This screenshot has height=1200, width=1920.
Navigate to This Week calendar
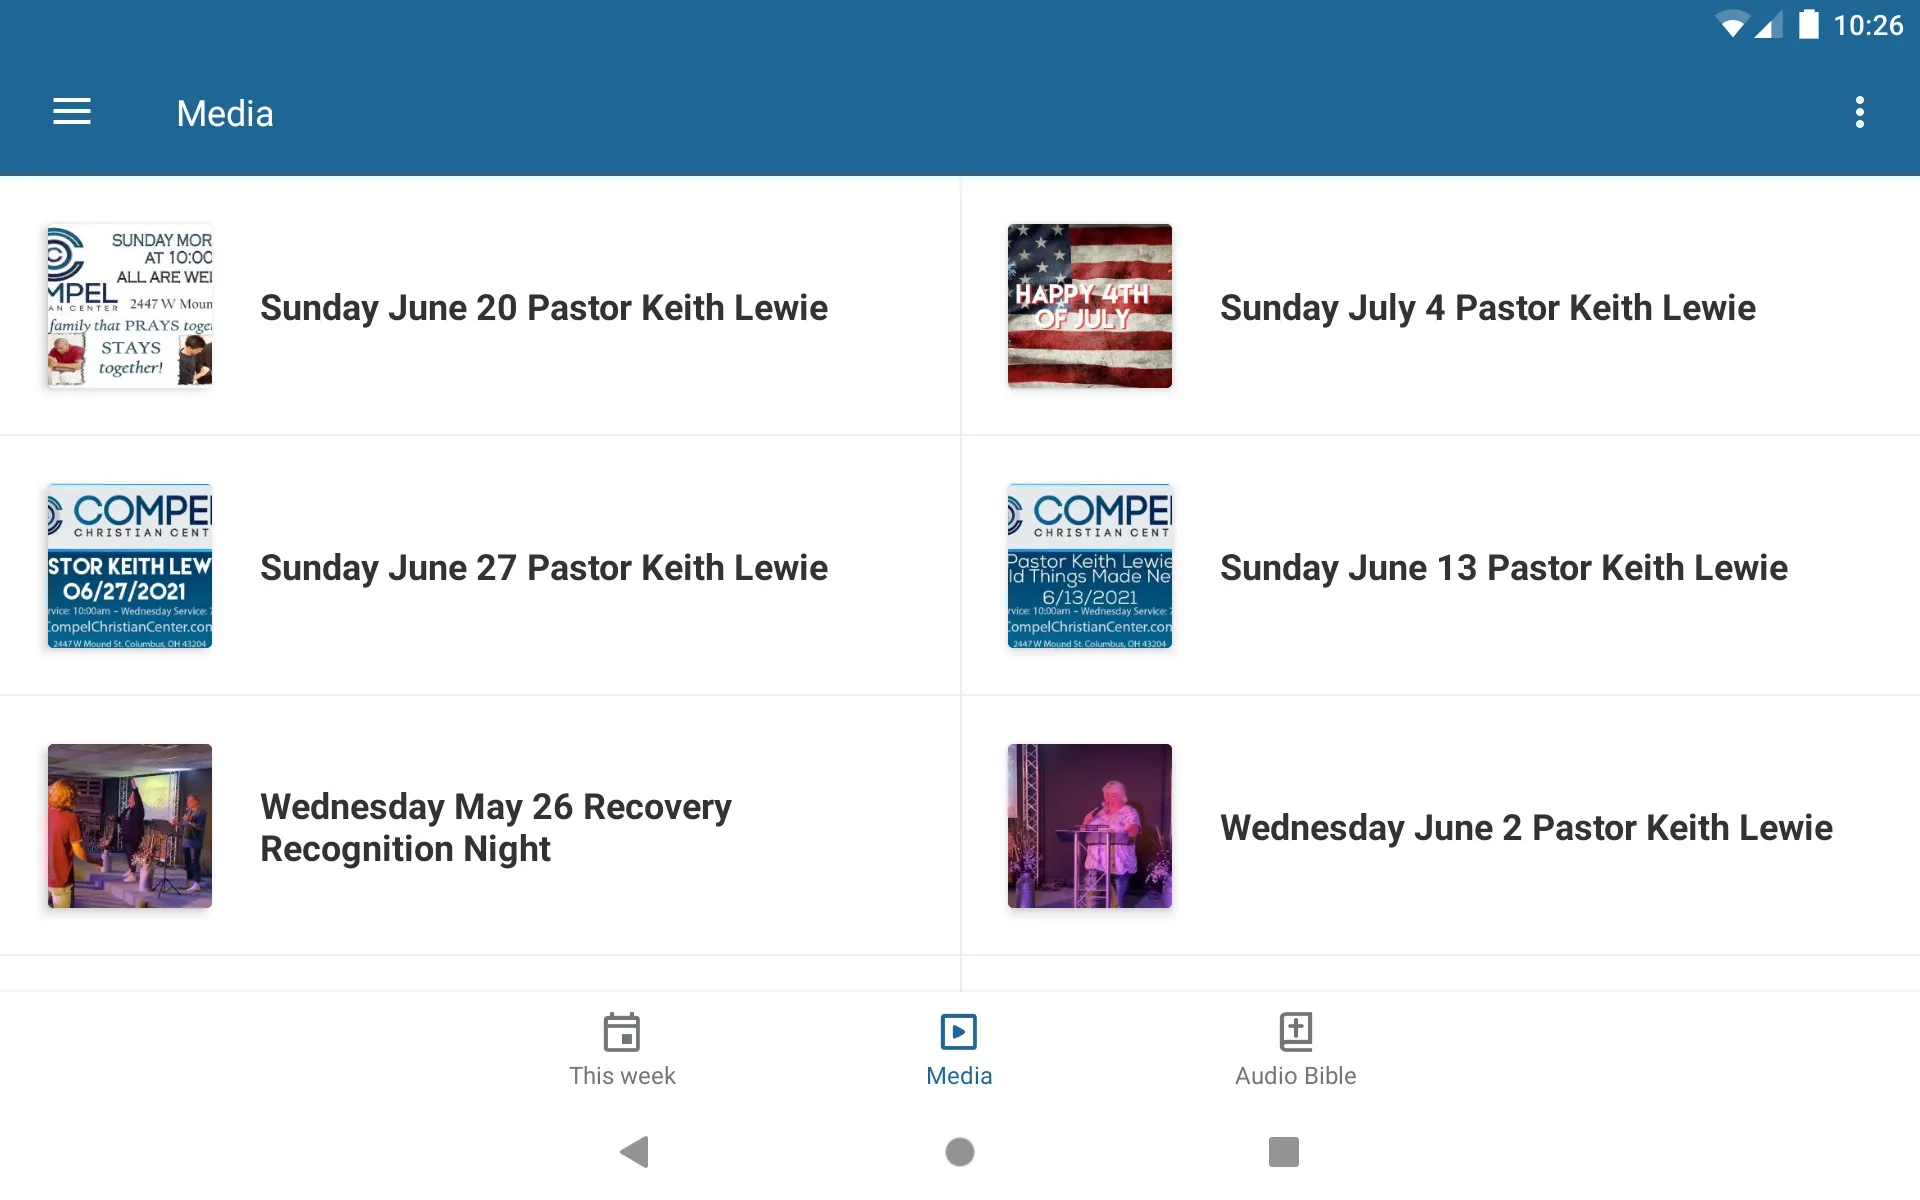pyautogui.click(x=622, y=1047)
